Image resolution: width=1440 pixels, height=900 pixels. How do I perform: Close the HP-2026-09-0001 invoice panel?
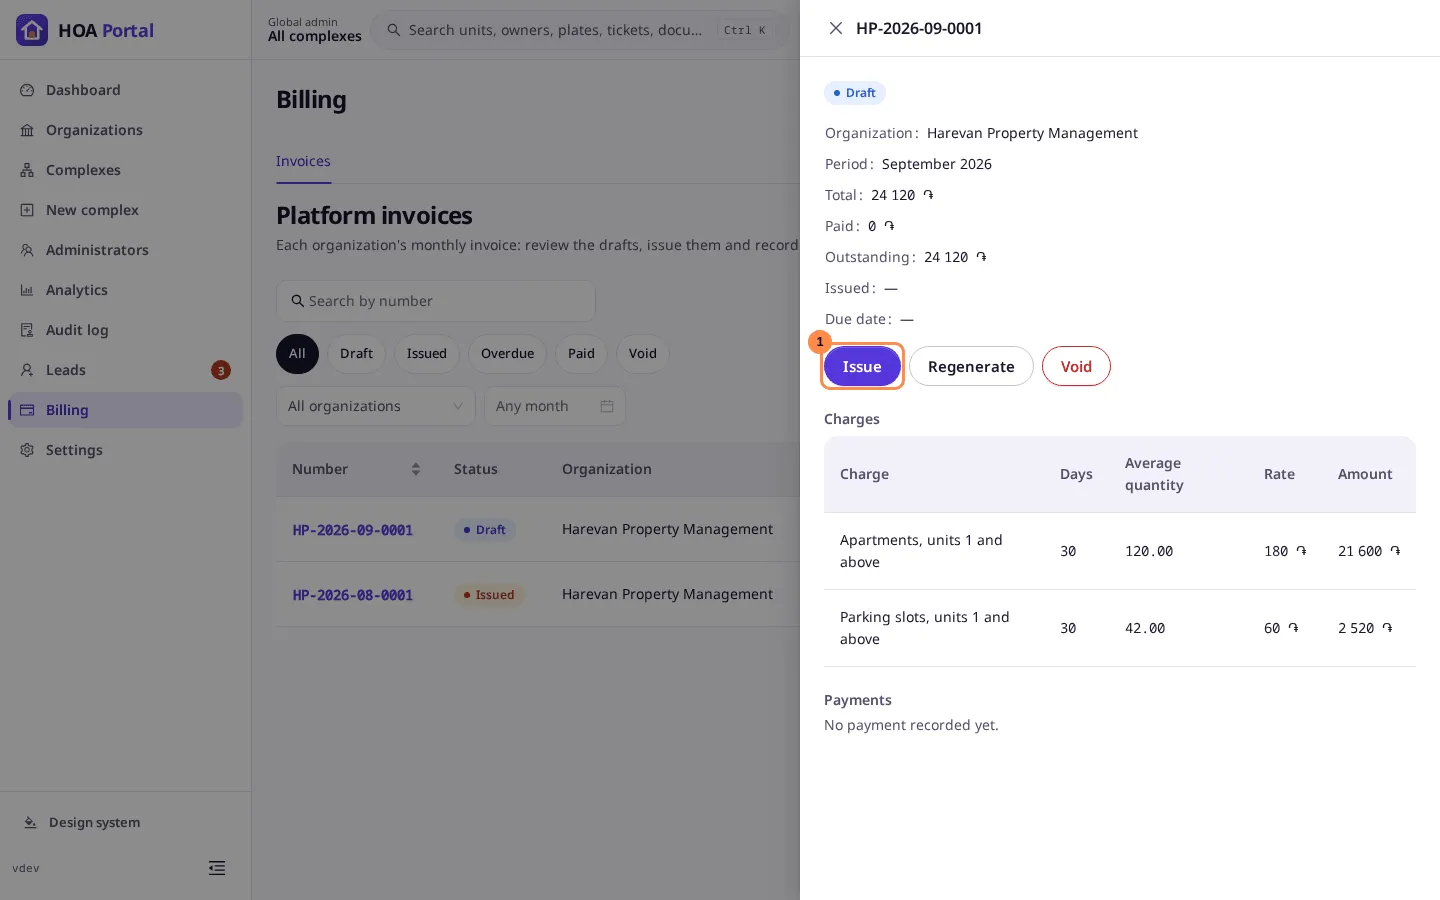pos(836,28)
